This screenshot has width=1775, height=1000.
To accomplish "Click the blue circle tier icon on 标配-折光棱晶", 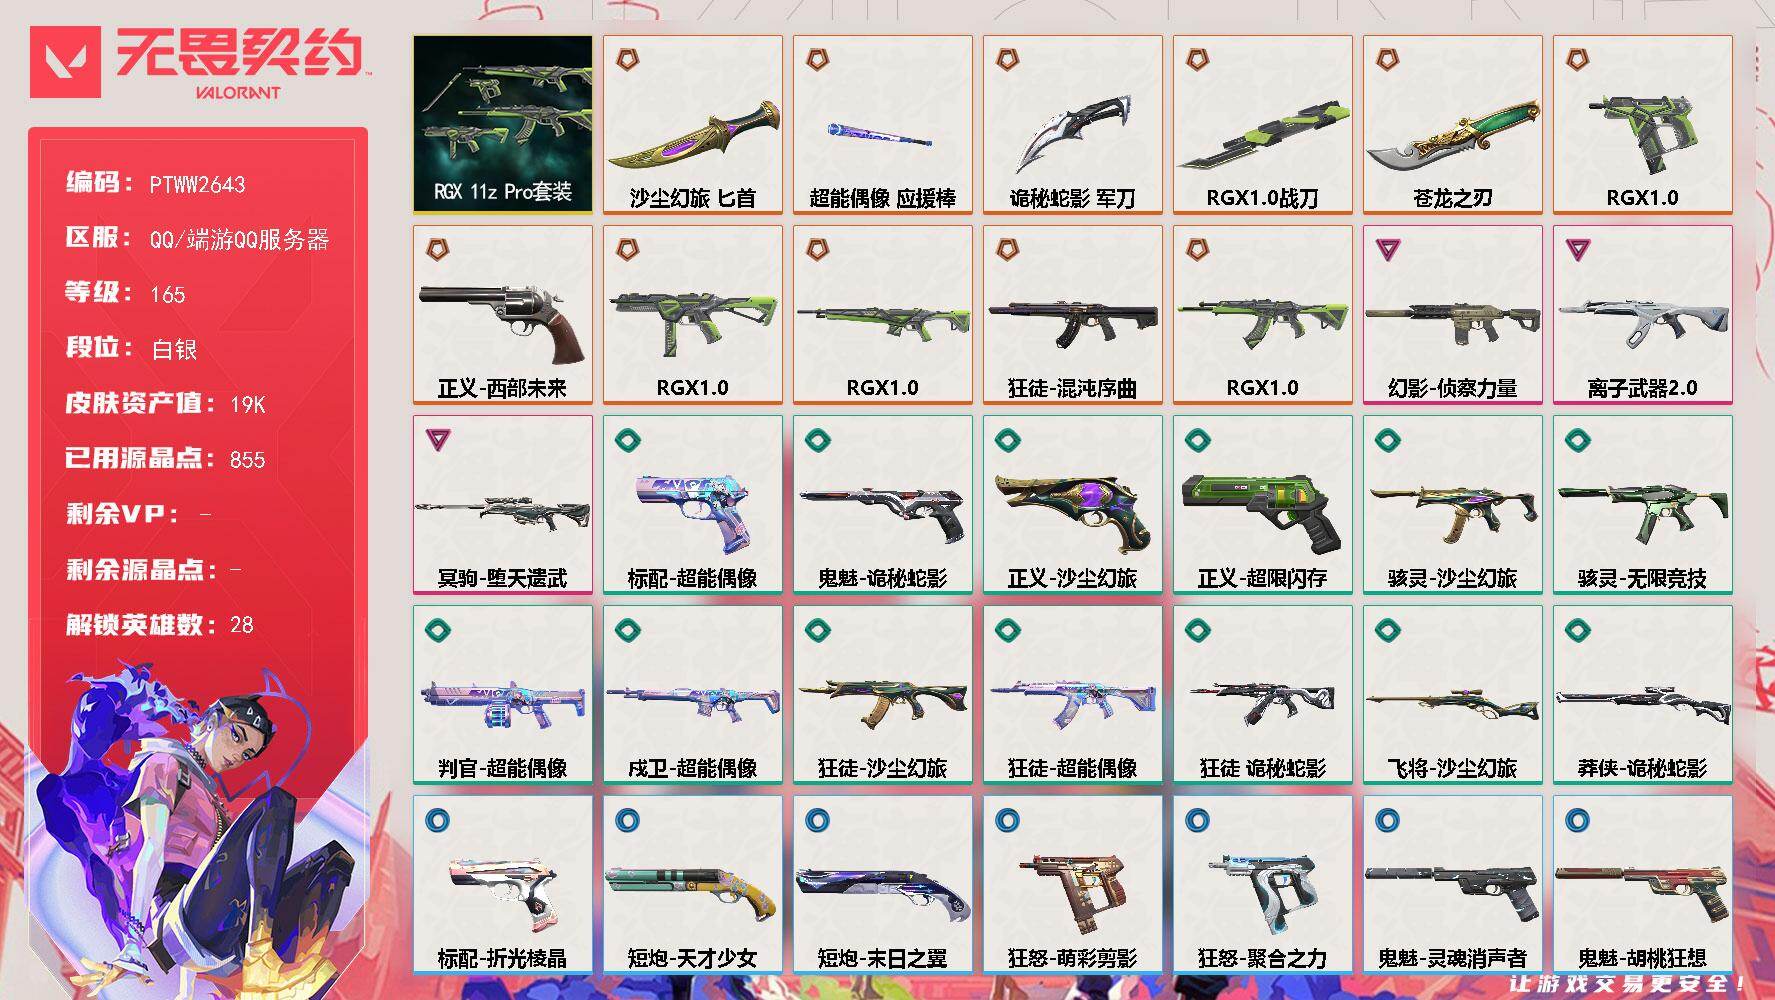I will (437, 820).
